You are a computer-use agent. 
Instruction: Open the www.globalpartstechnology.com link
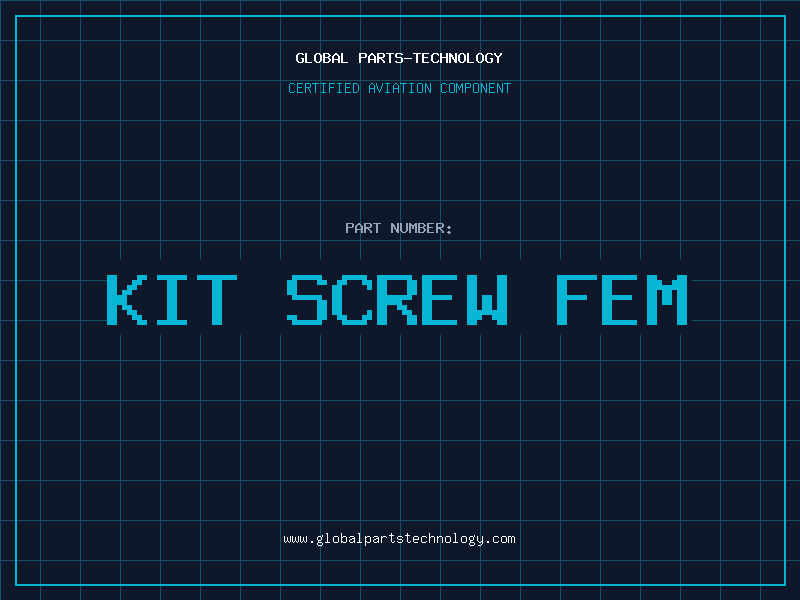399,539
